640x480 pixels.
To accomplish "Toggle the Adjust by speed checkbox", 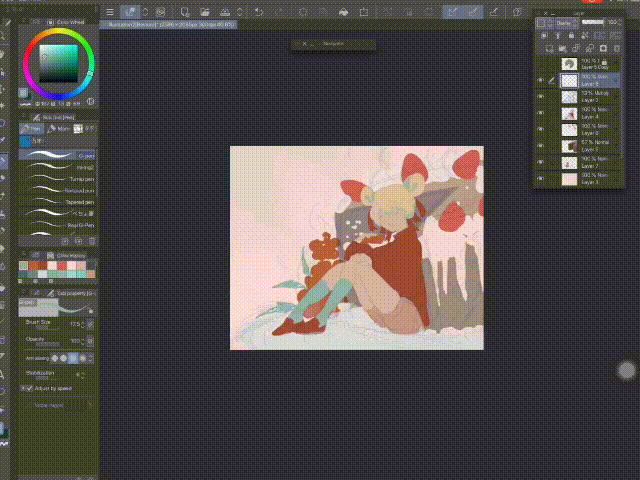I will (28, 388).
